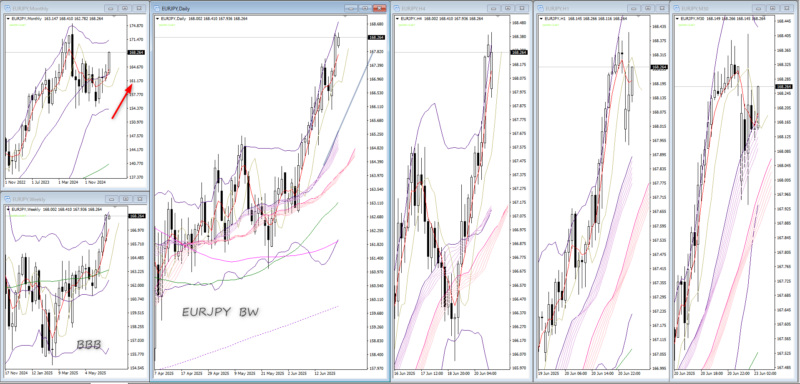Screen dimensions: 800x384
Task: Click the EURJPY,Daily window title
Action: (176, 9)
